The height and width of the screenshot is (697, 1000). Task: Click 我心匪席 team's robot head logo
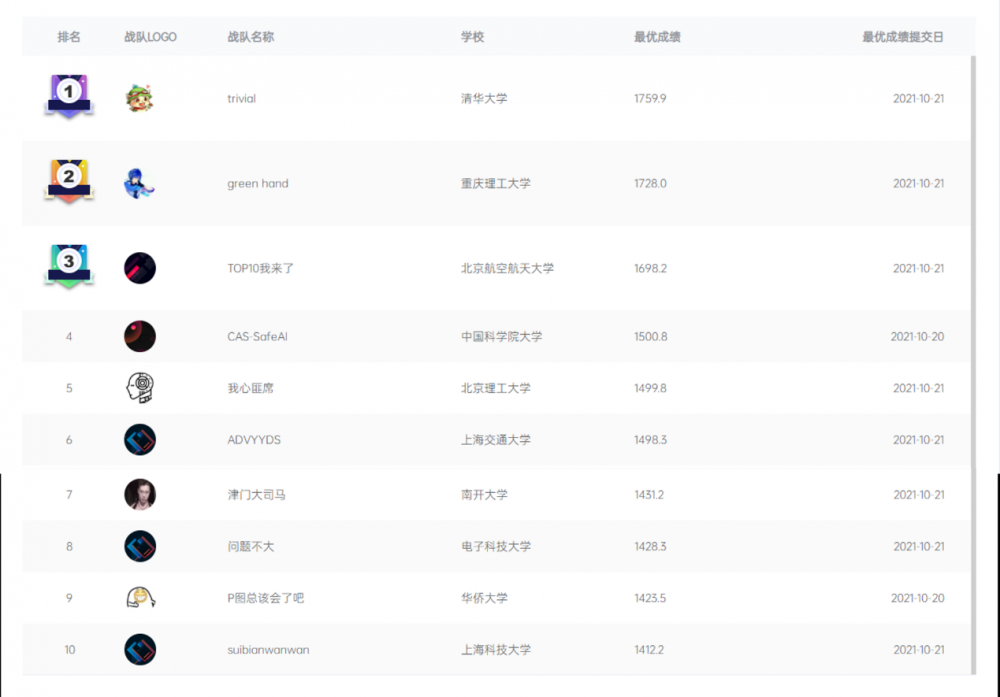(x=140, y=388)
